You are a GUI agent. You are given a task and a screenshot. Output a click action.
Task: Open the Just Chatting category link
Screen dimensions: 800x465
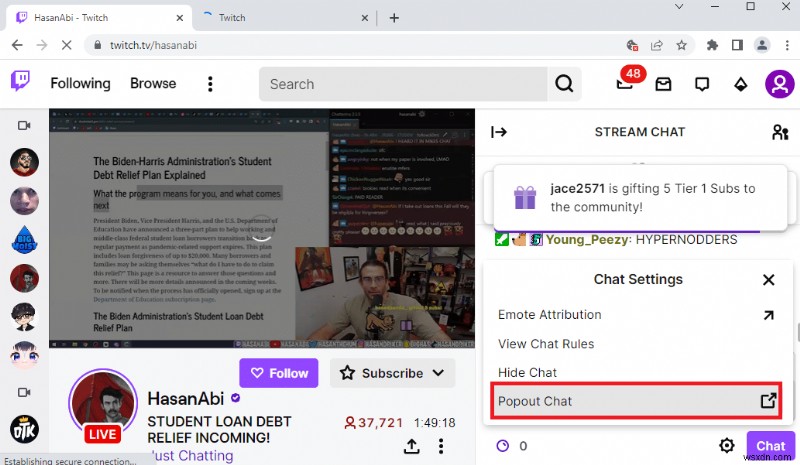[192, 456]
